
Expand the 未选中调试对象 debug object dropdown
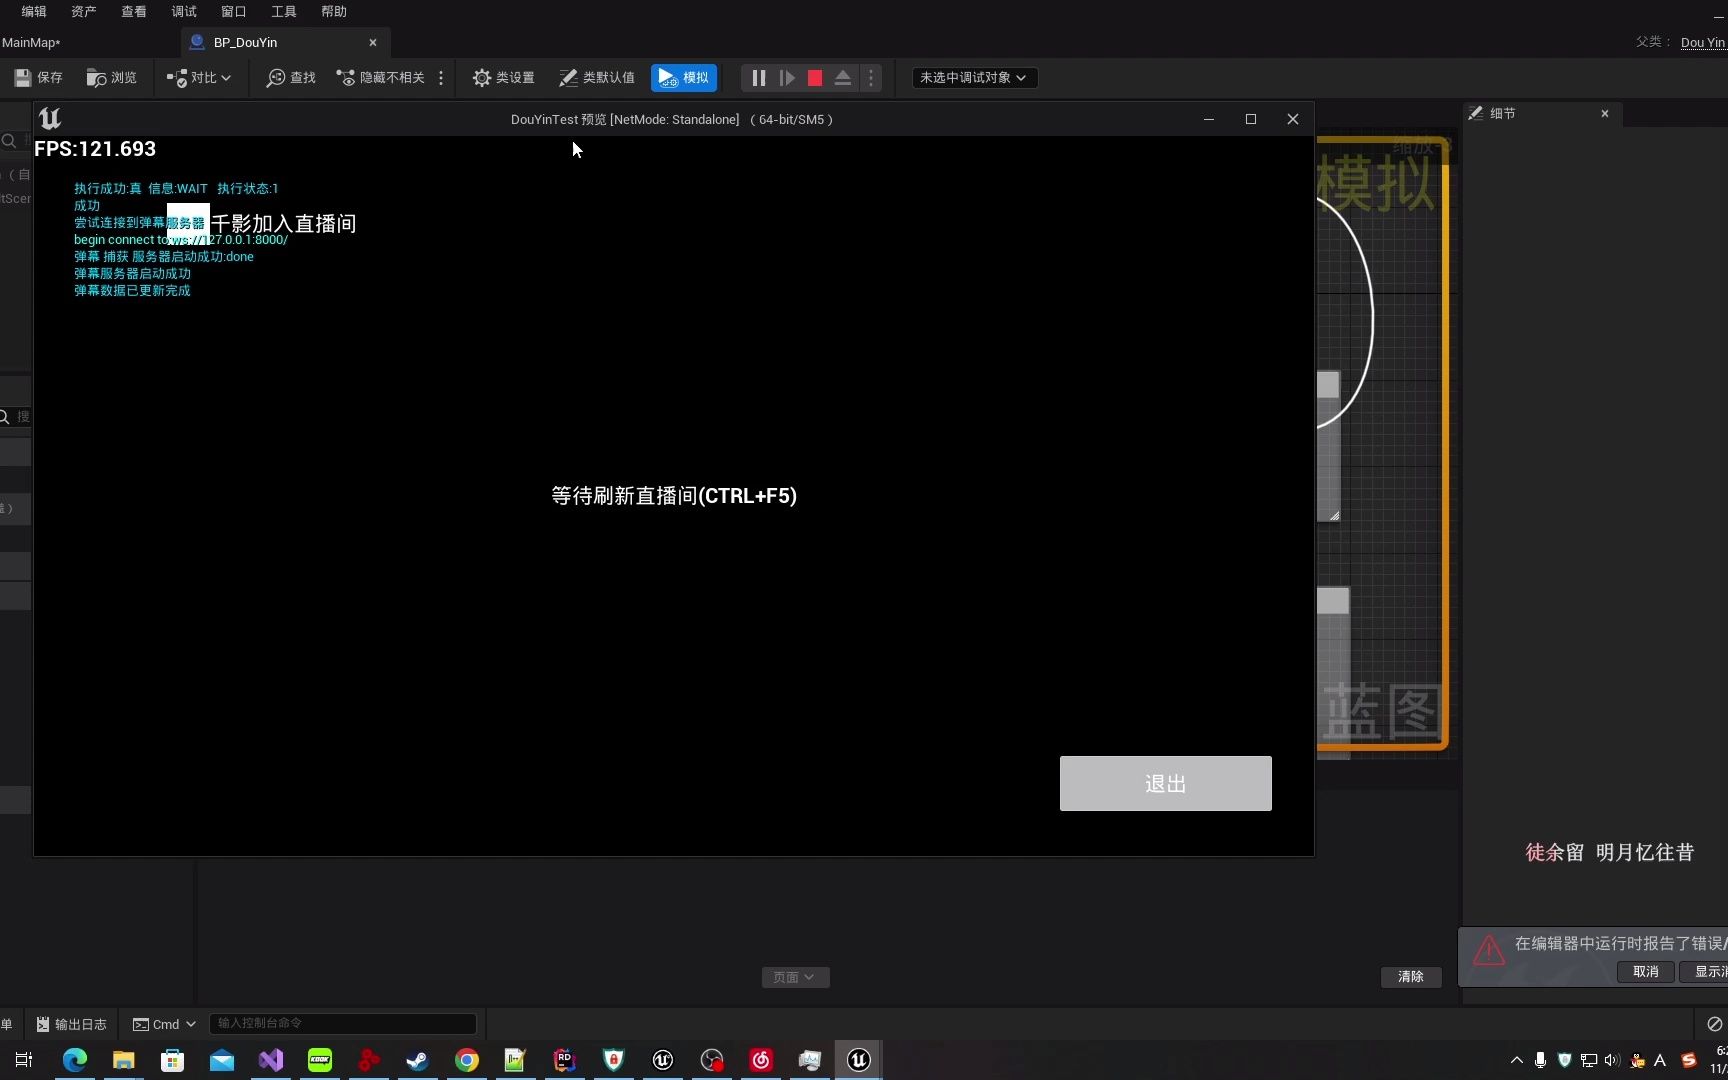974,78
